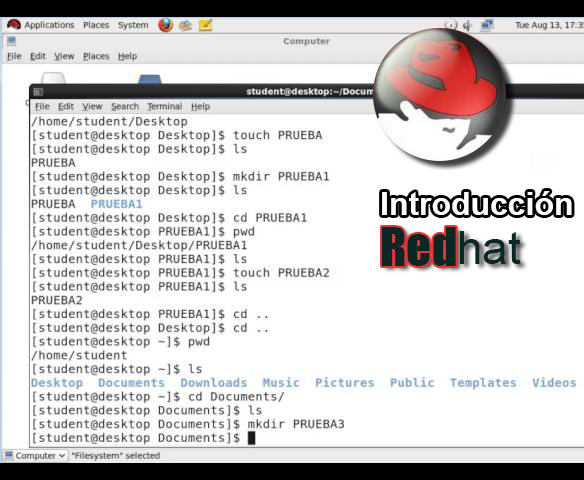
Task: Click the "Filesystem" selected status text
Action: click(115, 455)
